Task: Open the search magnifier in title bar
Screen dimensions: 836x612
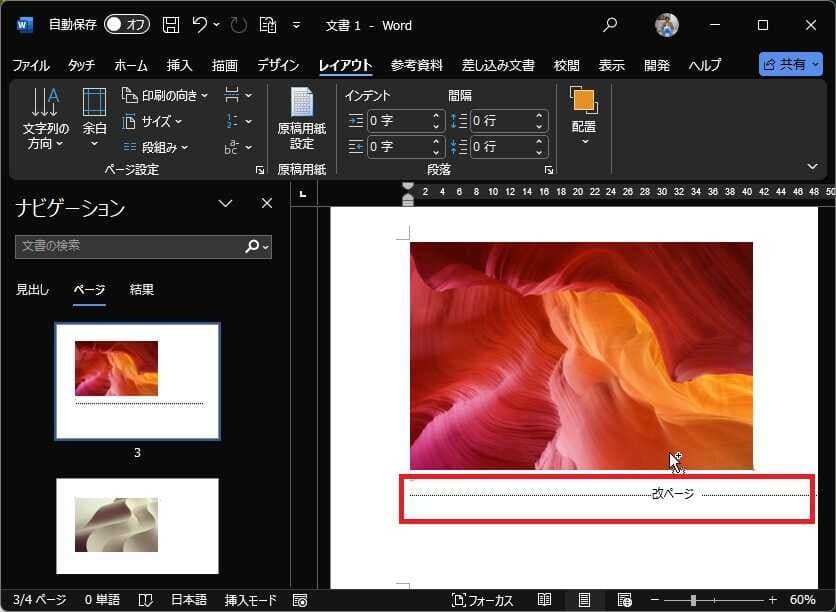Action: pos(610,25)
